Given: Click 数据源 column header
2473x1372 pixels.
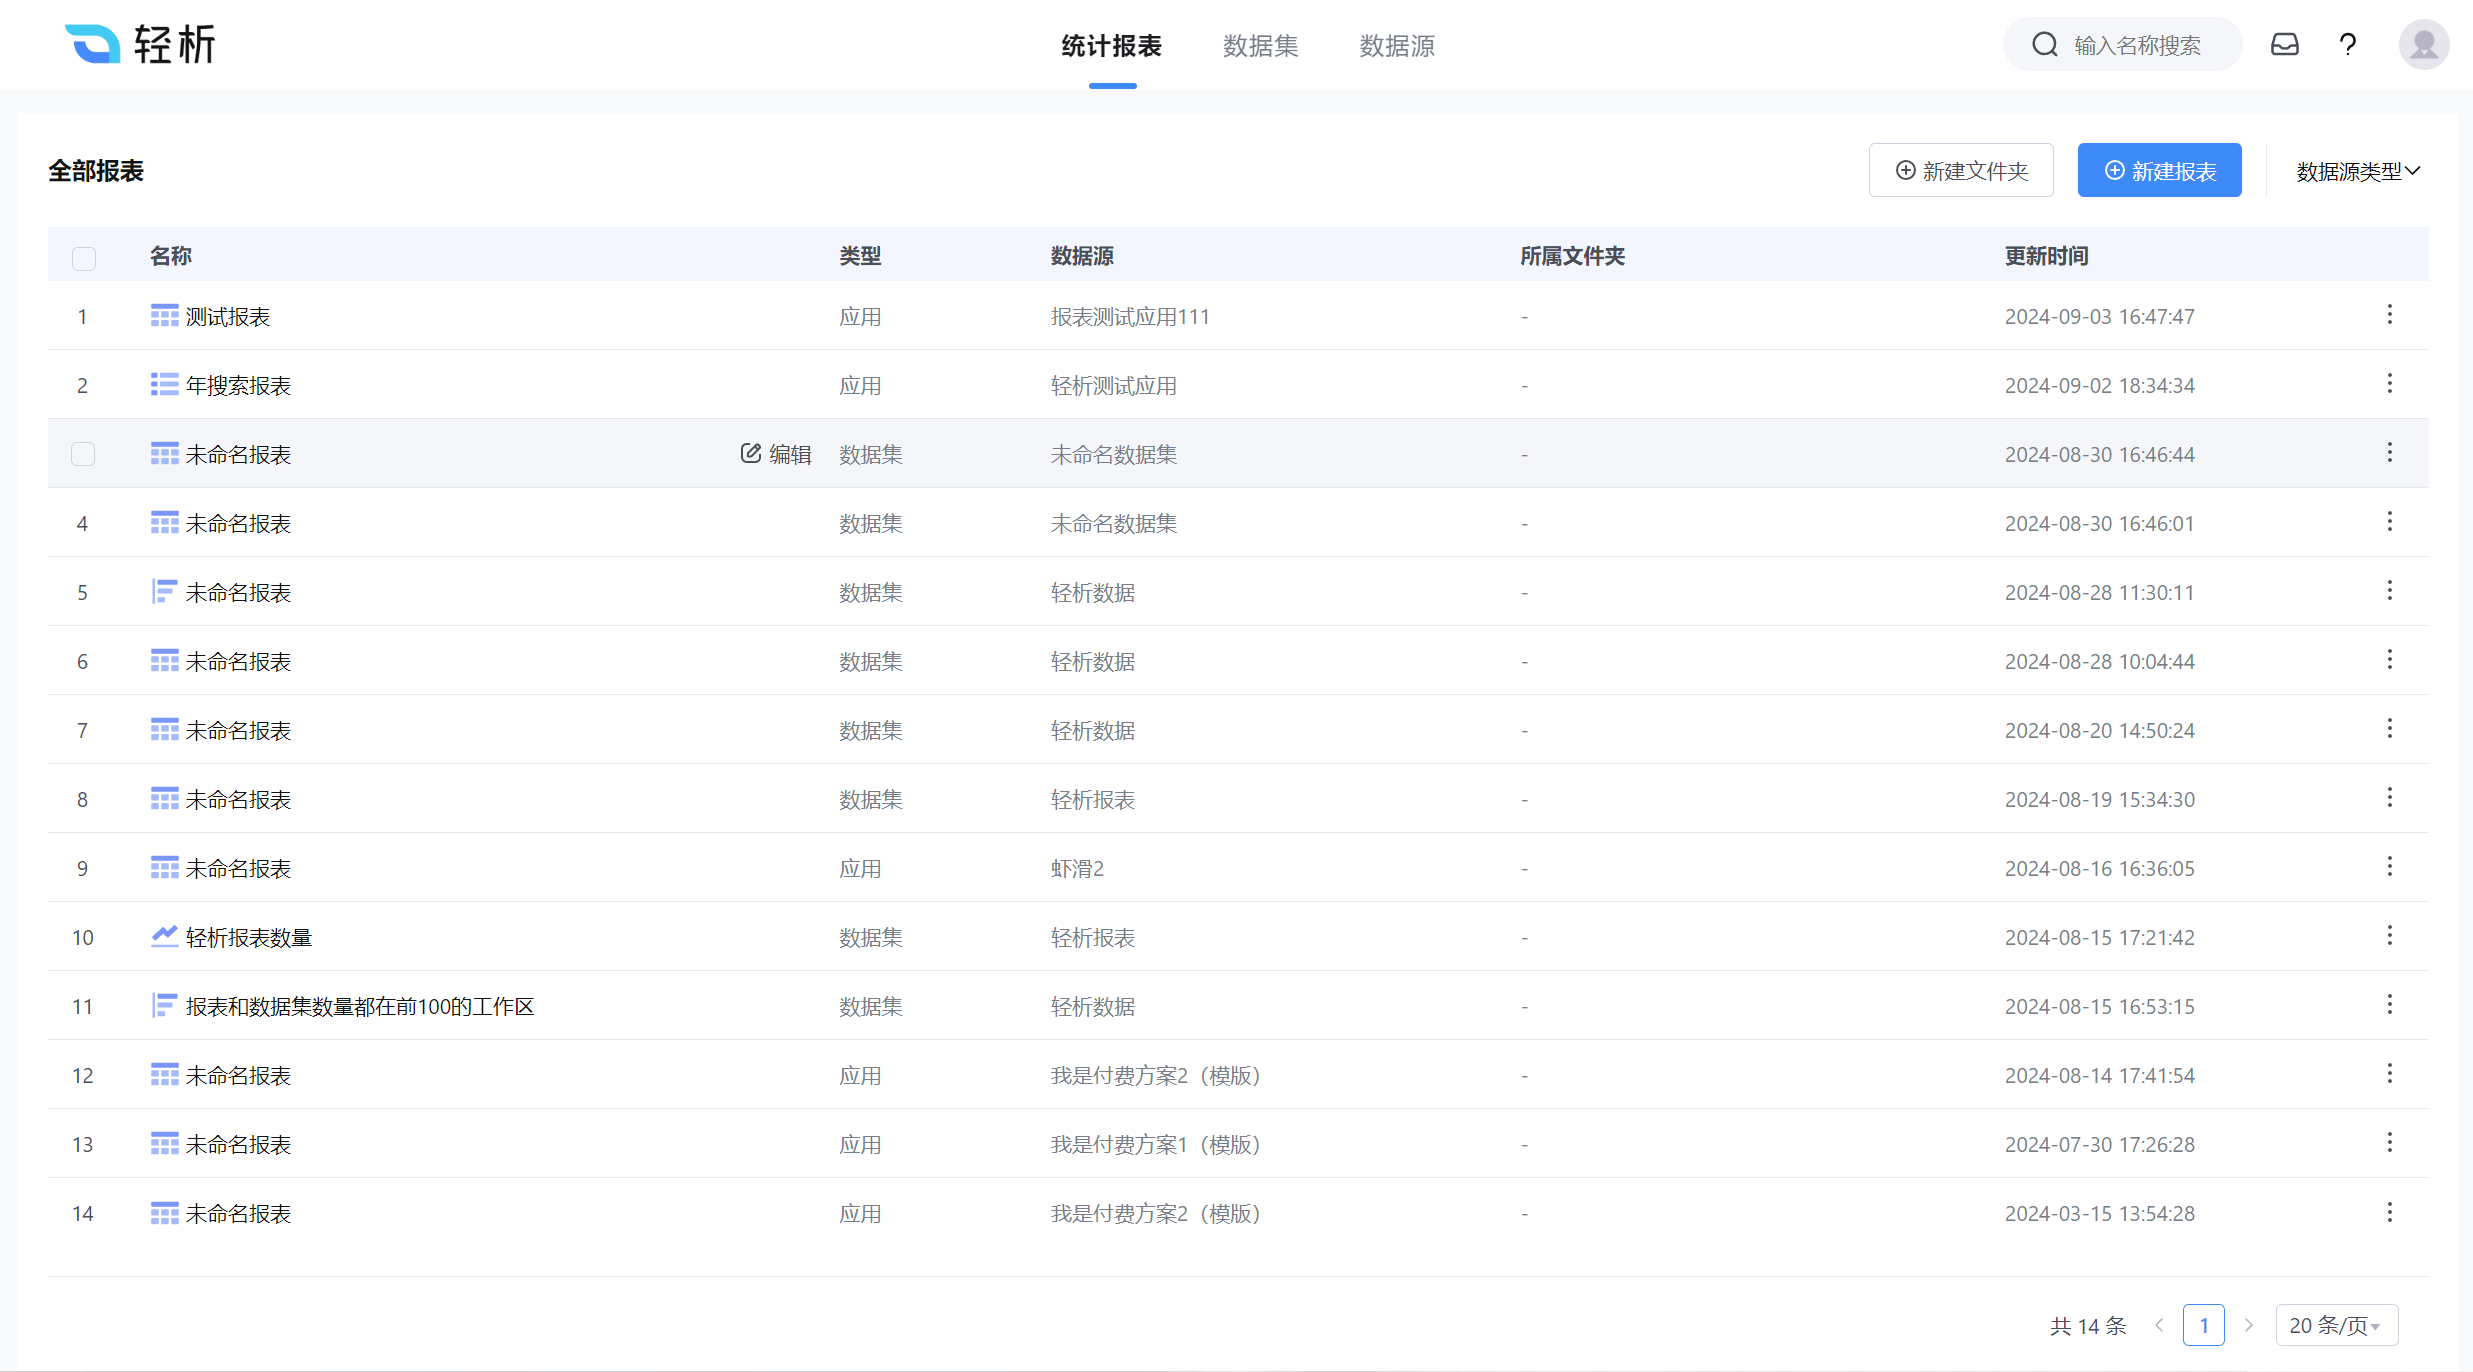Looking at the screenshot, I should coord(1082,256).
